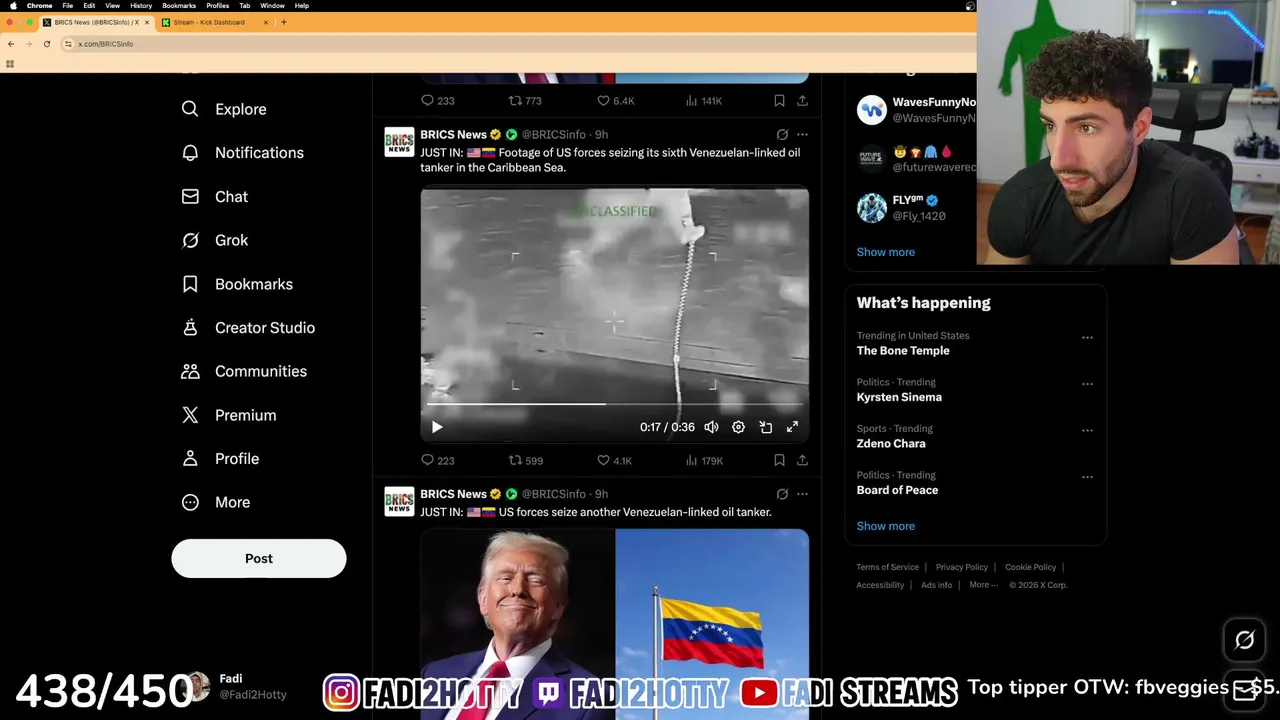The height and width of the screenshot is (720, 1280).
Task: Mute the tanker video audio
Action: (x=711, y=427)
